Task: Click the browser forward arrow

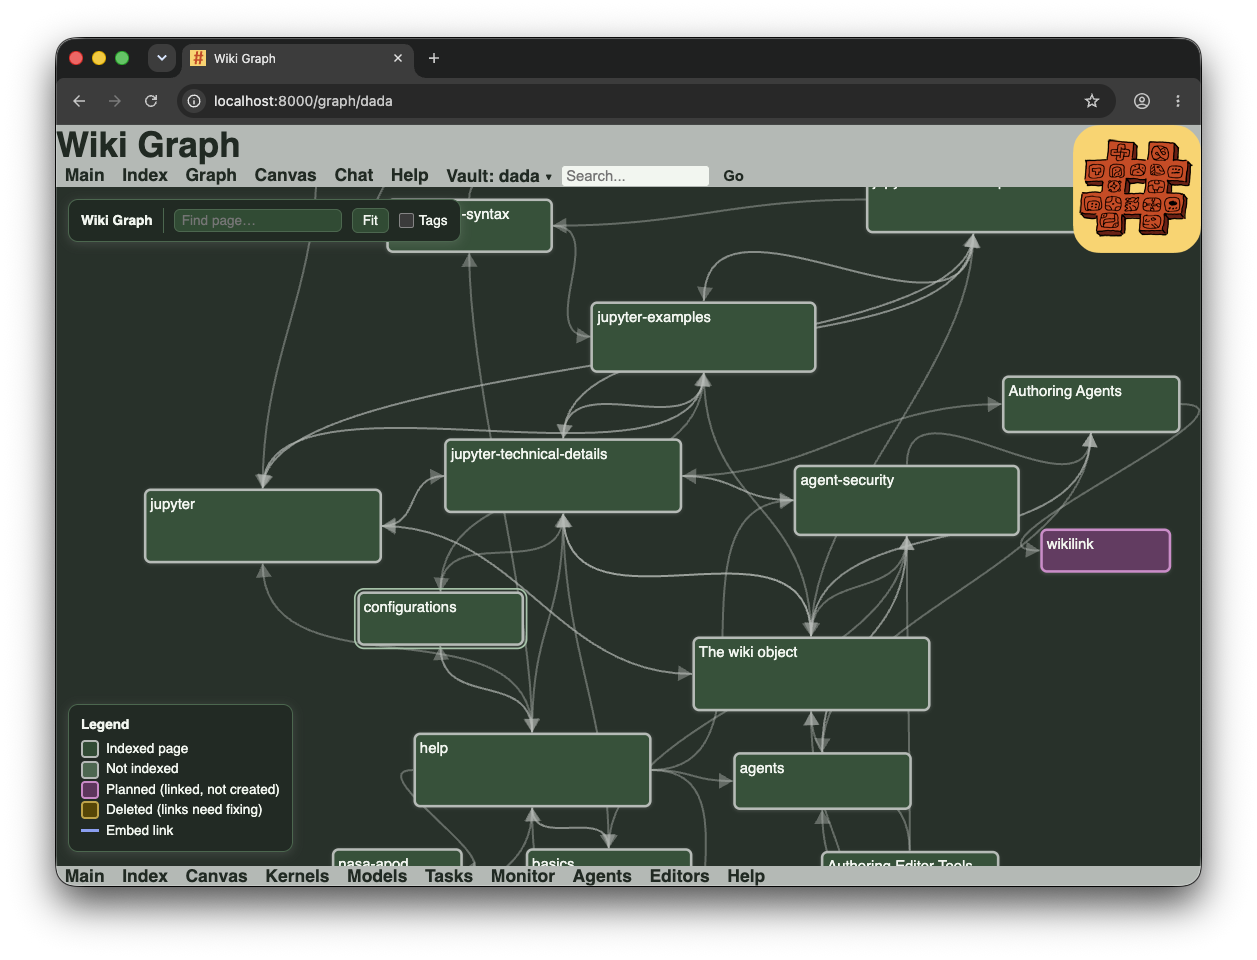Action: 115,101
